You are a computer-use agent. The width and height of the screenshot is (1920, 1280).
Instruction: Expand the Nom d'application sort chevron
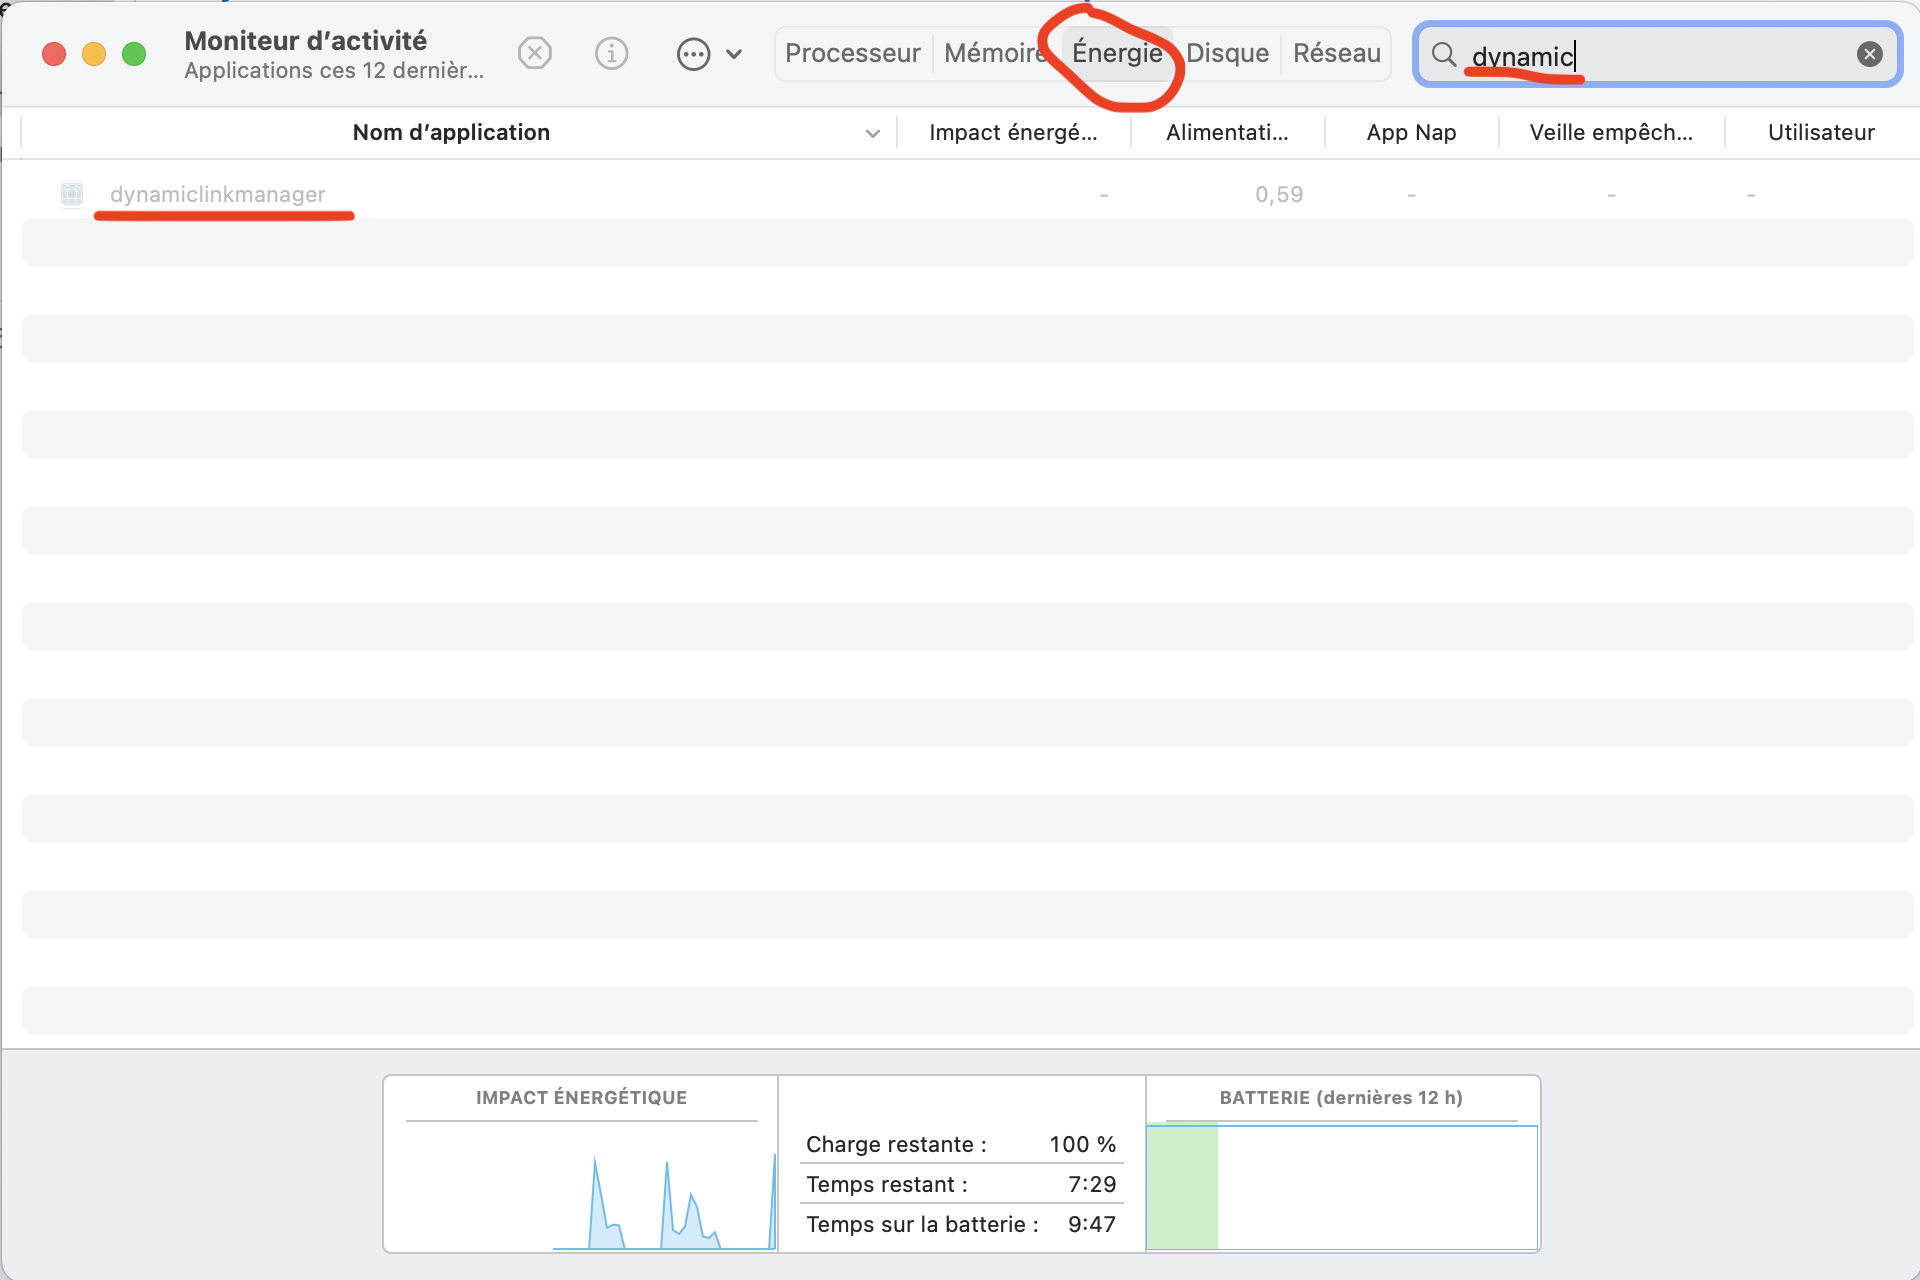(872, 132)
